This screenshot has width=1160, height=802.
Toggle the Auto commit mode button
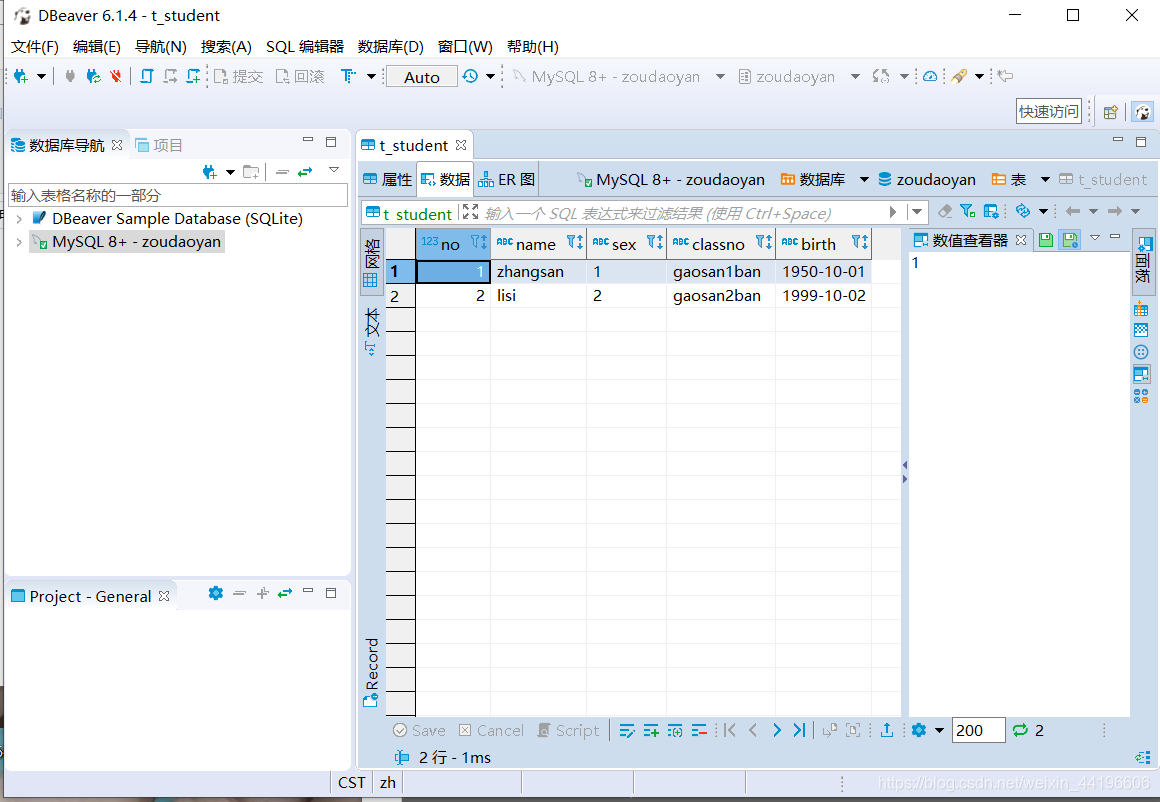click(x=422, y=77)
